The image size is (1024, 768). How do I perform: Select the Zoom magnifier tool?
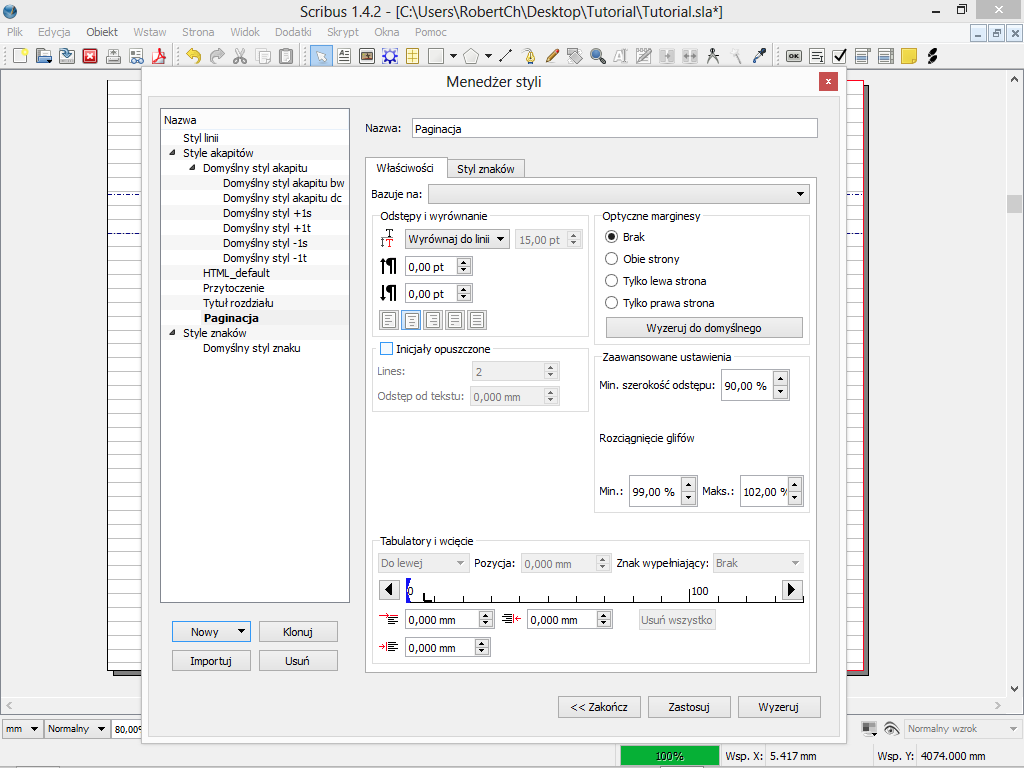tap(598, 56)
